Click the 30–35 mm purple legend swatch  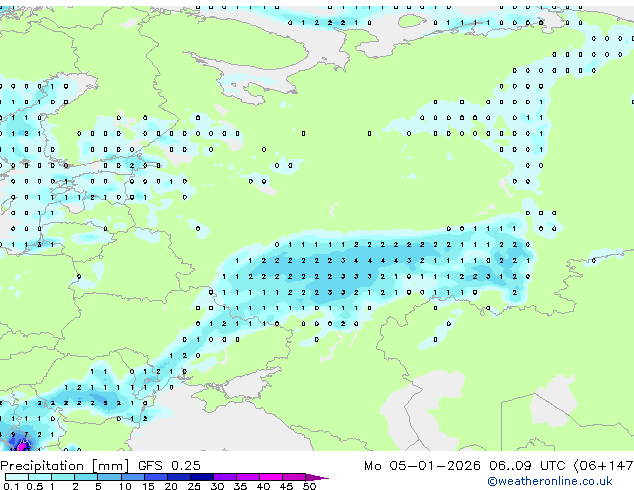pos(225,477)
